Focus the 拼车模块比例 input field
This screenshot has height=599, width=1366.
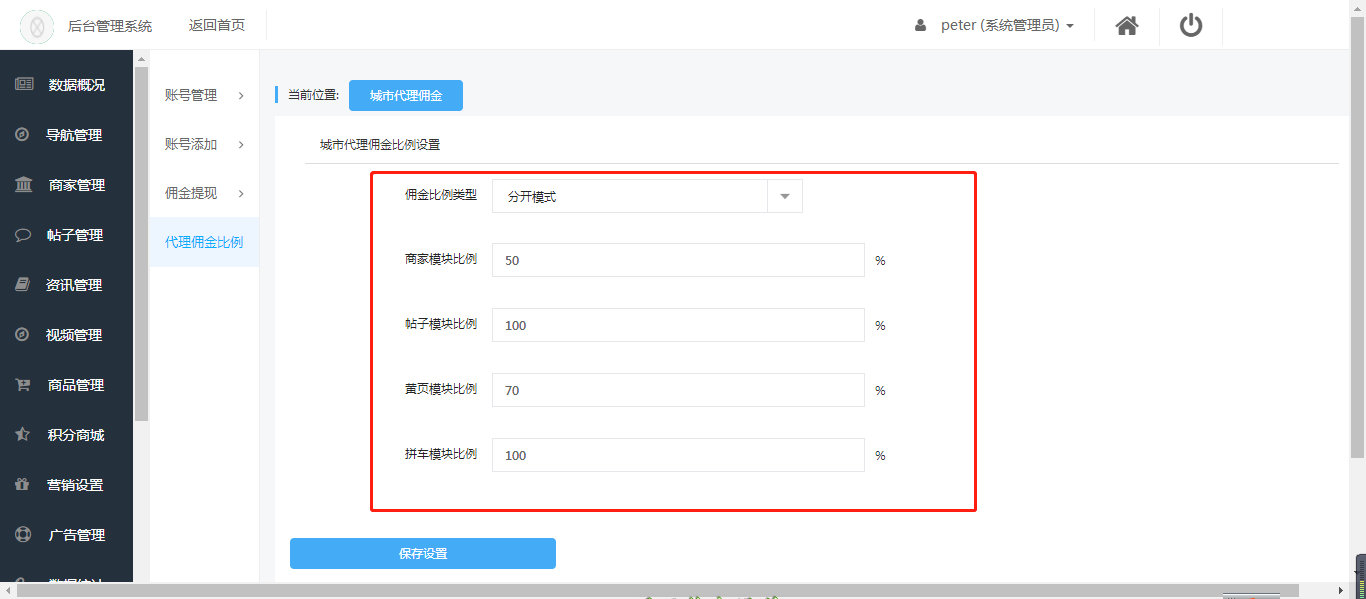pyautogui.click(x=678, y=455)
